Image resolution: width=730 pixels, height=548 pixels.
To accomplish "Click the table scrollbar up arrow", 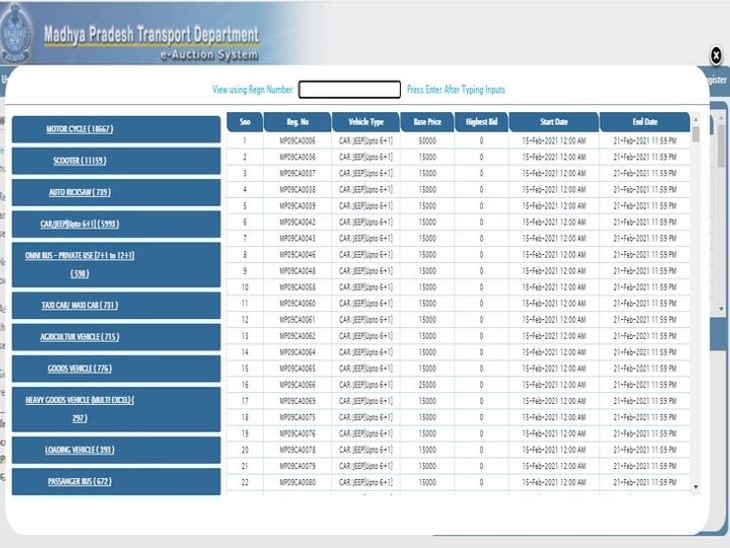I will pos(696,120).
